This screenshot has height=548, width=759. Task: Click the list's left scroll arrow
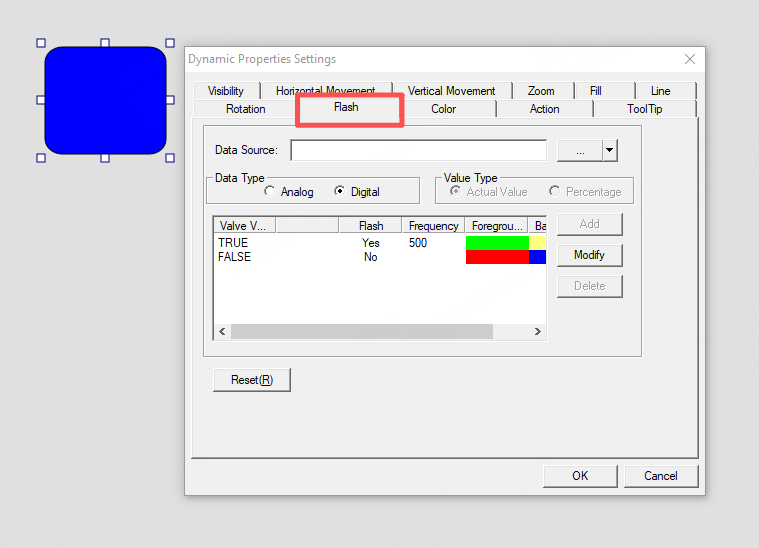tap(222, 331)
